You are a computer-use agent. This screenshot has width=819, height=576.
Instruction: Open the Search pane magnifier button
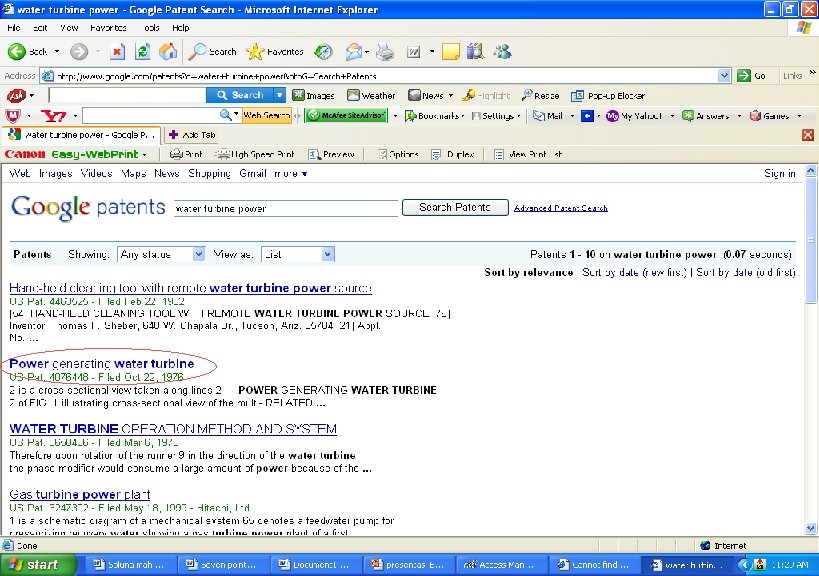tap(213, 51)
